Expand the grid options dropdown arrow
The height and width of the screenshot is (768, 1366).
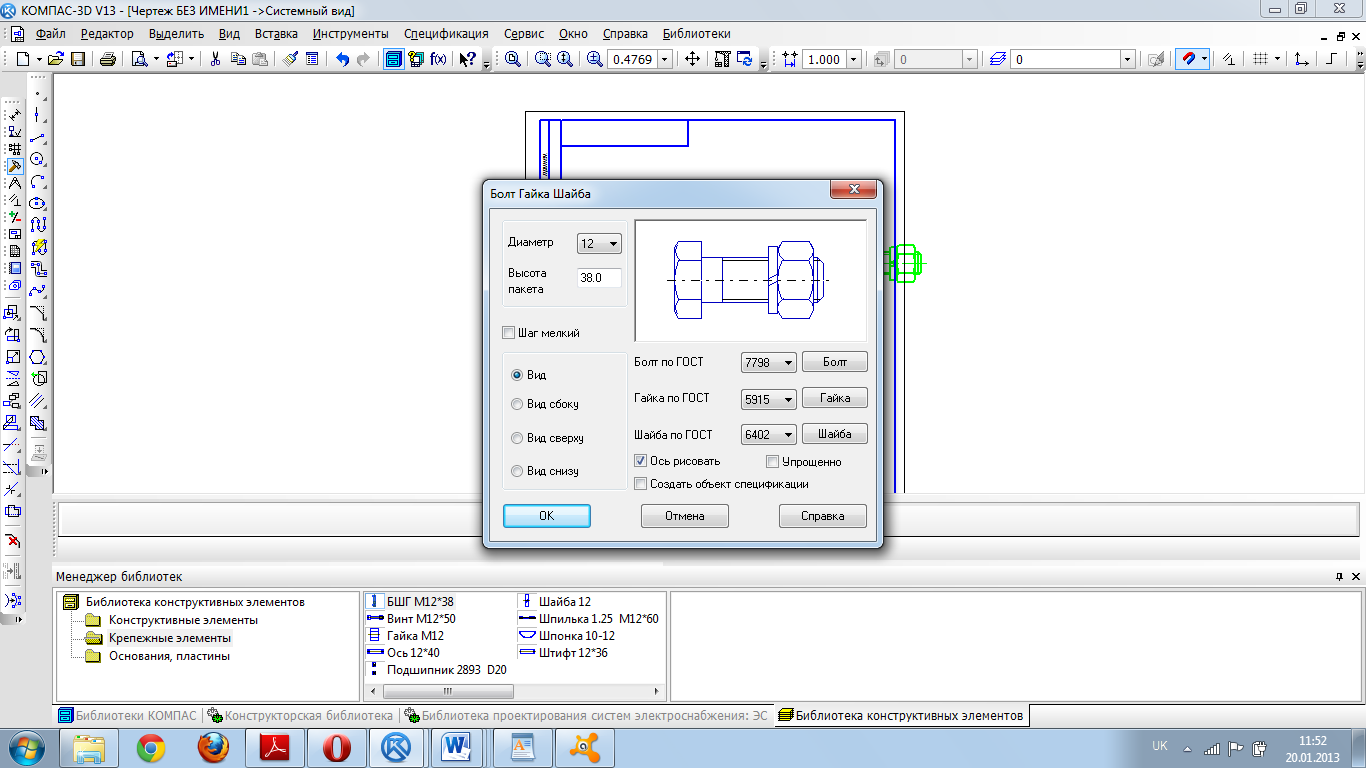1278,59
